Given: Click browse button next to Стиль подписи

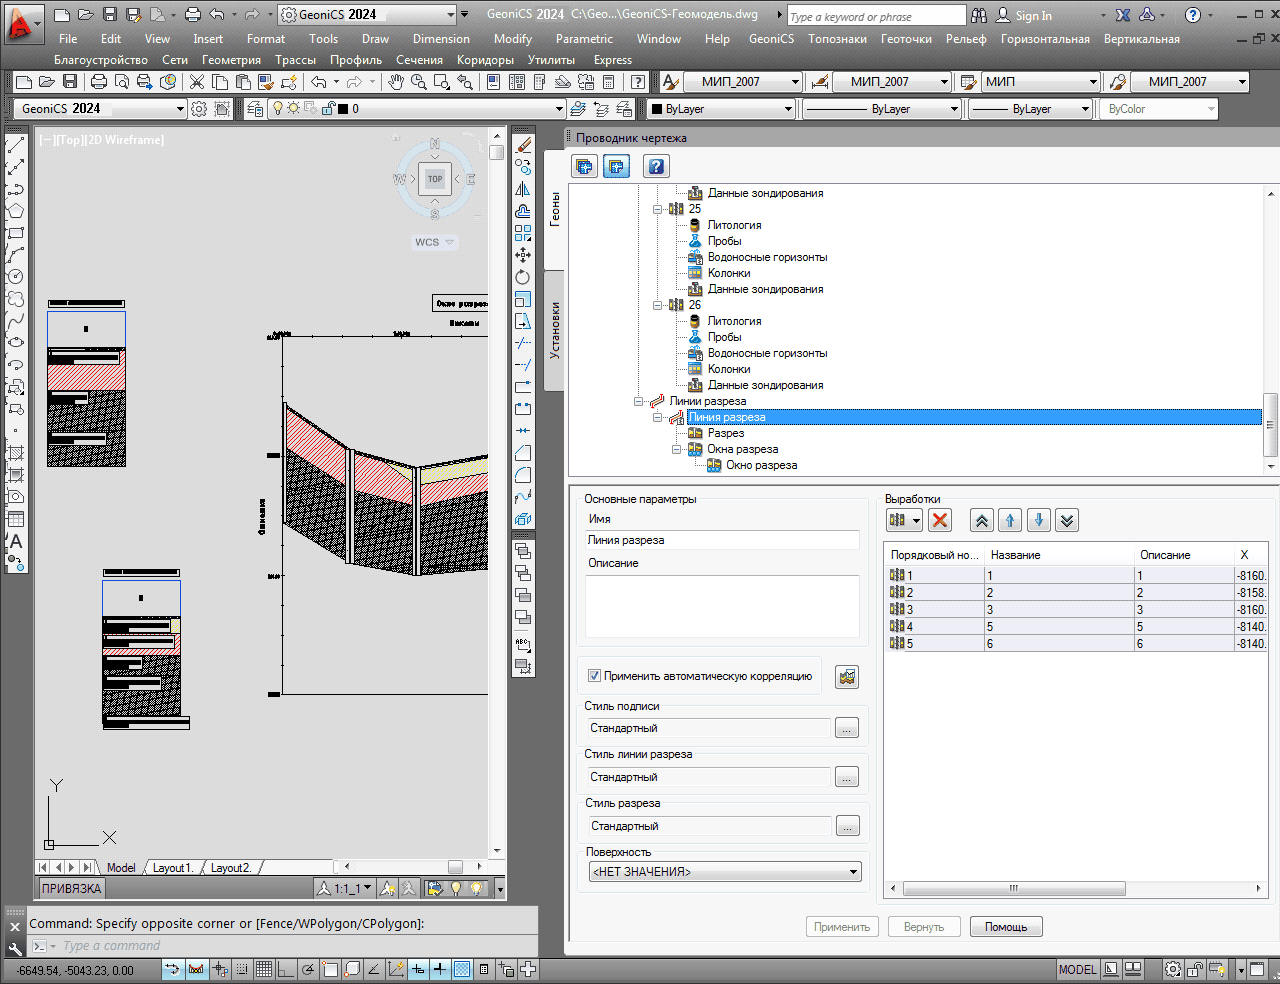Looking at the screenshot, I should [x=847, y=728].
